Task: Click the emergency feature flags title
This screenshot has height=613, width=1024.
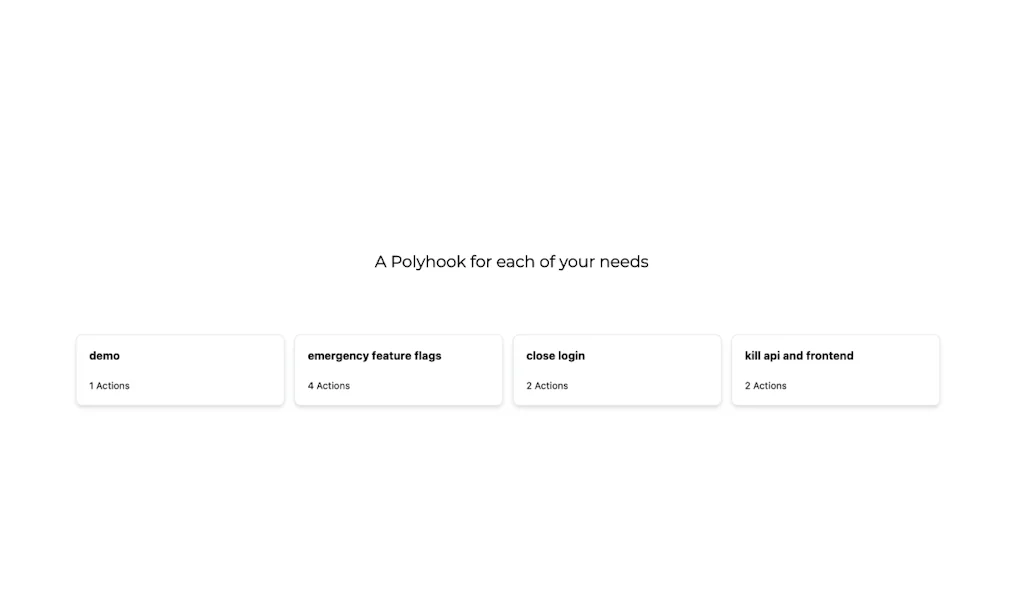Action: [373, 355]
